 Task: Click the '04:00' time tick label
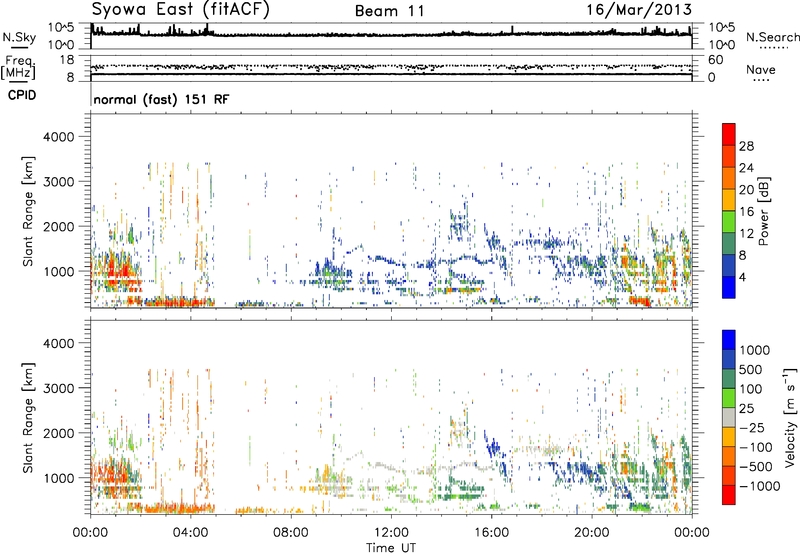tap(191, 533)
